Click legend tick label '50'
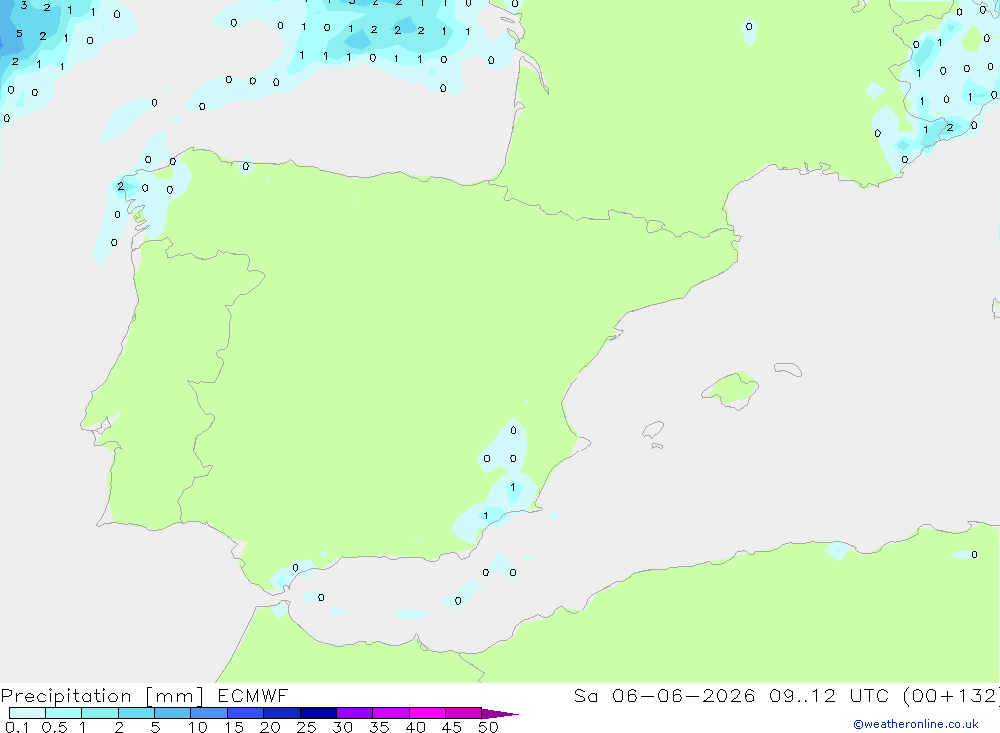The image size is (1000, 733). (x=489, y=727)
